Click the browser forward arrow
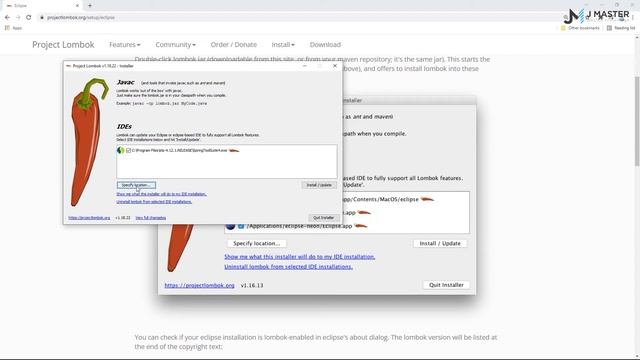The height and width of the screenshot is (360, 640). 18,18
